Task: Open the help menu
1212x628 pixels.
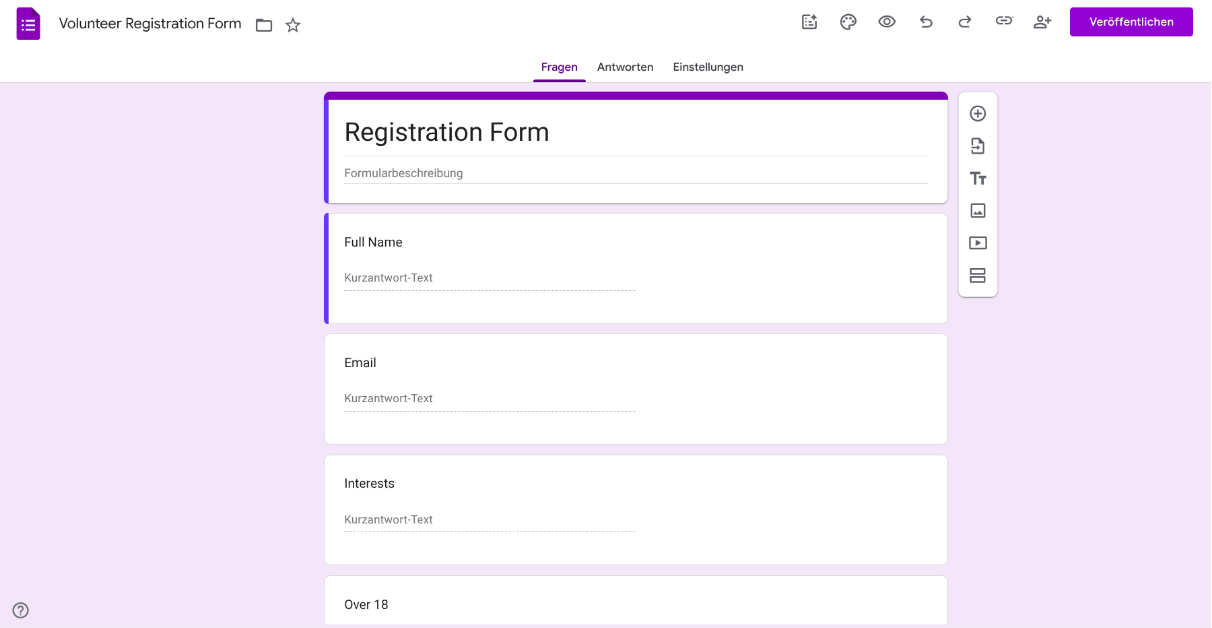Action: tap(20, 609)
